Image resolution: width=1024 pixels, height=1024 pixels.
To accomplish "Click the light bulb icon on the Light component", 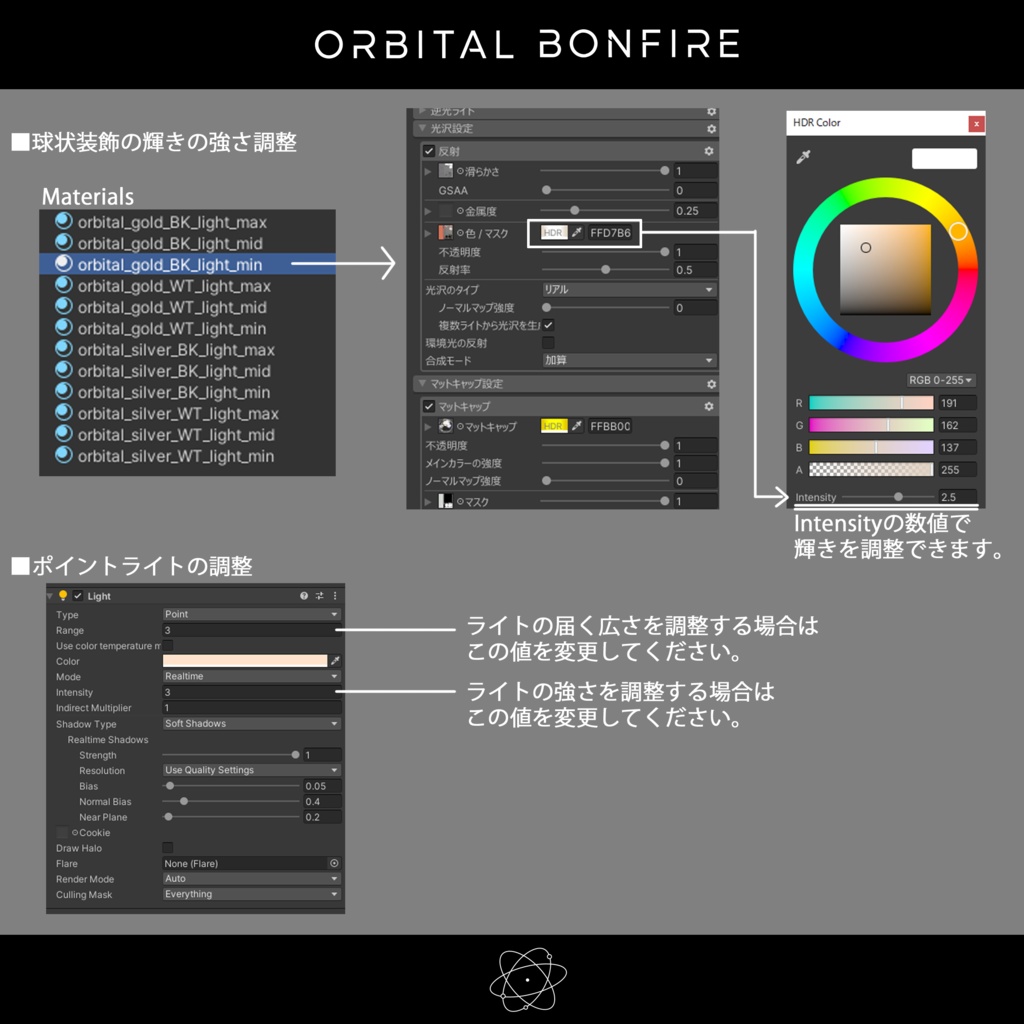I will pyautogui.click(x=64, y=596).
